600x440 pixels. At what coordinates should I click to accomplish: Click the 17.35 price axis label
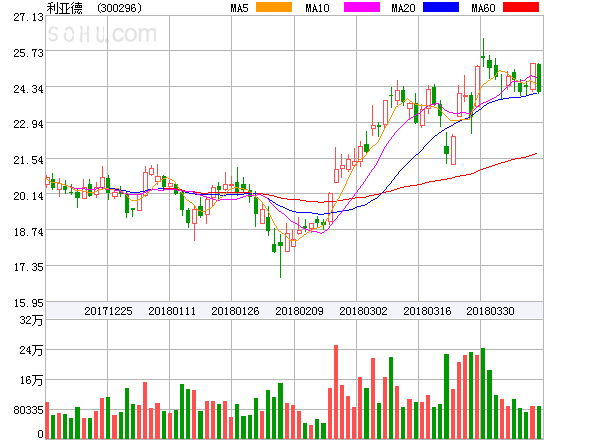28,267
